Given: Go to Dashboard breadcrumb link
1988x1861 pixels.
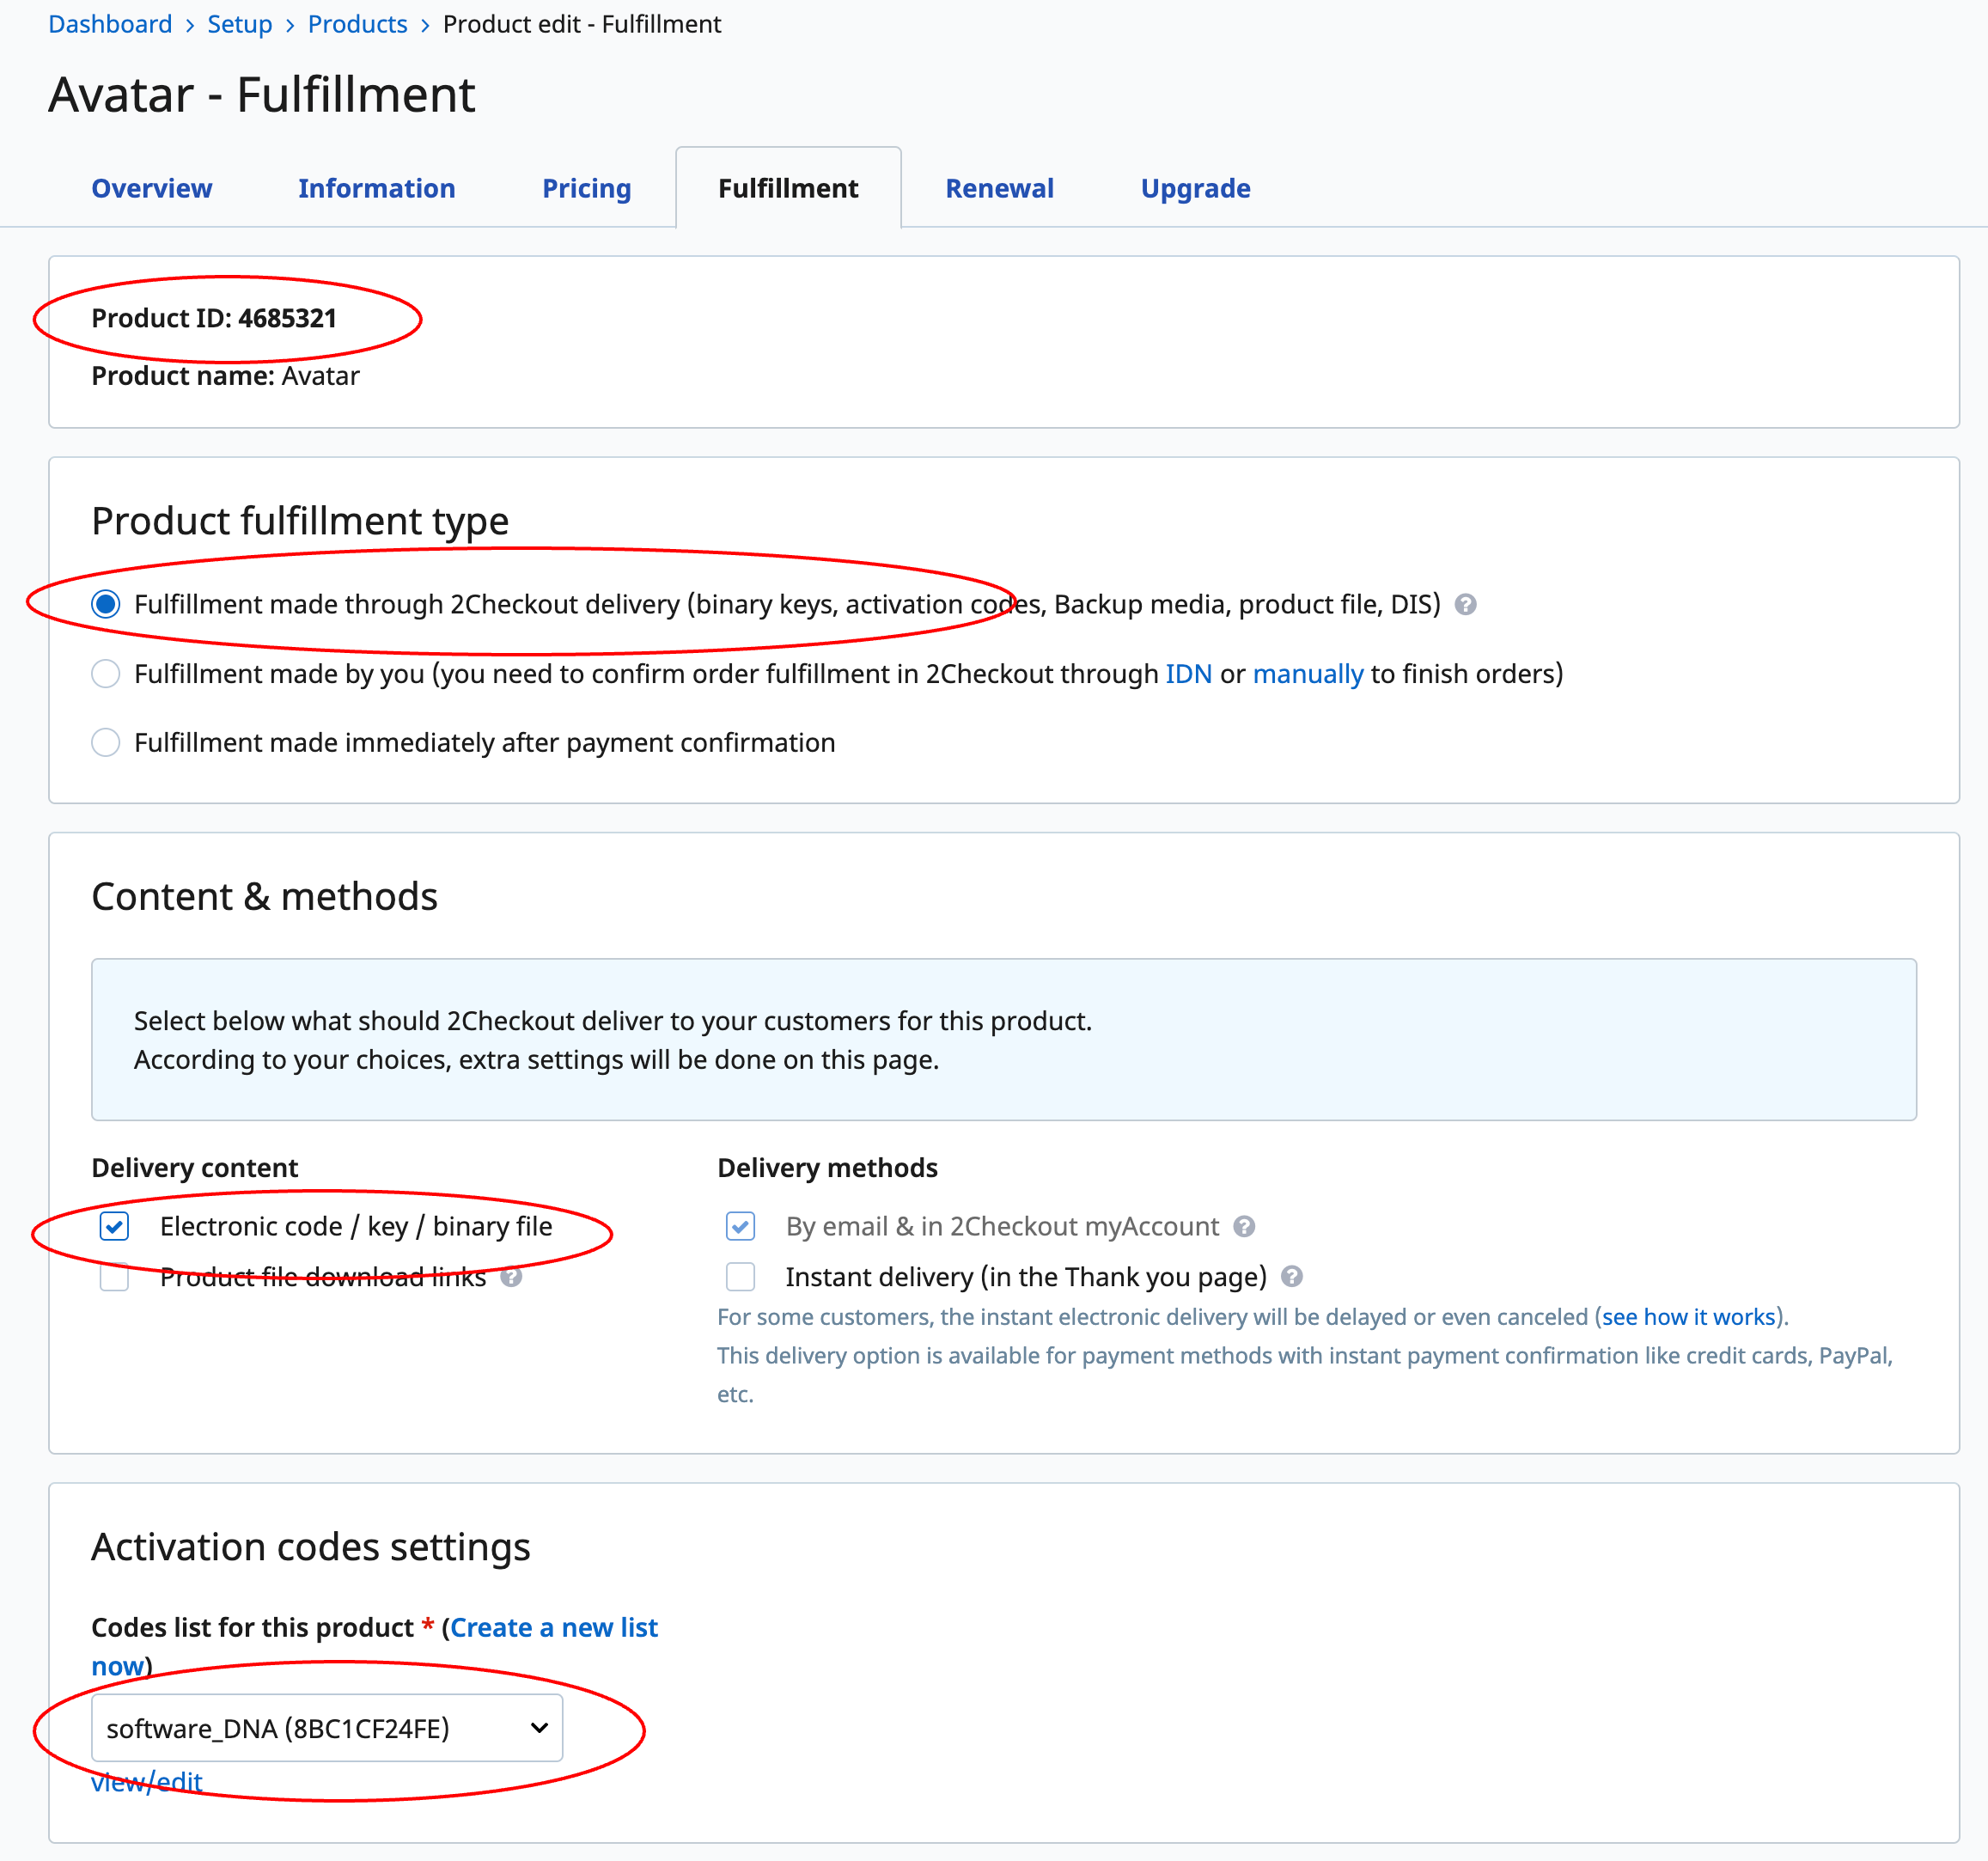Looking at the screenshot, I should 110,24.
